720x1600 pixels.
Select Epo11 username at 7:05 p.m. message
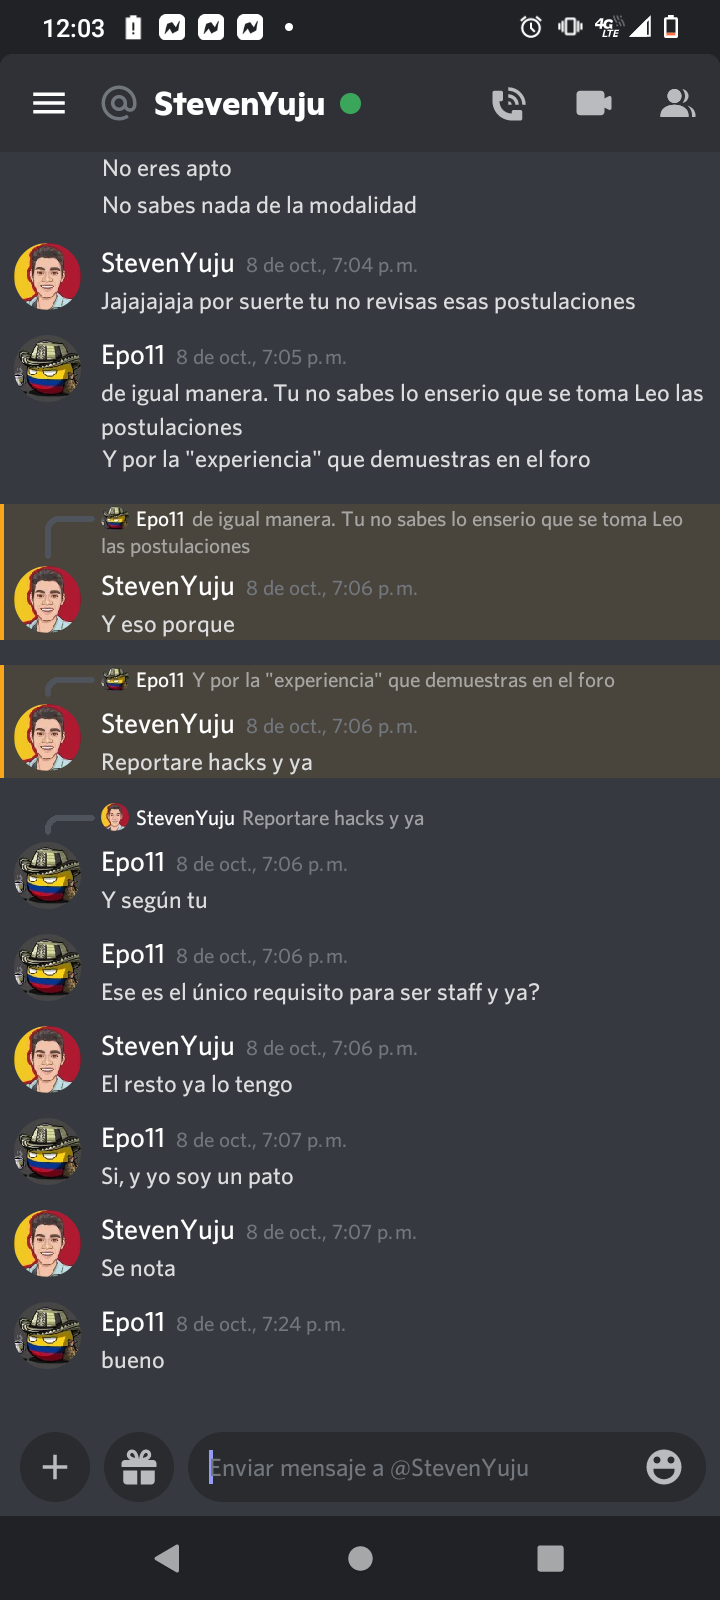[133, 355]
